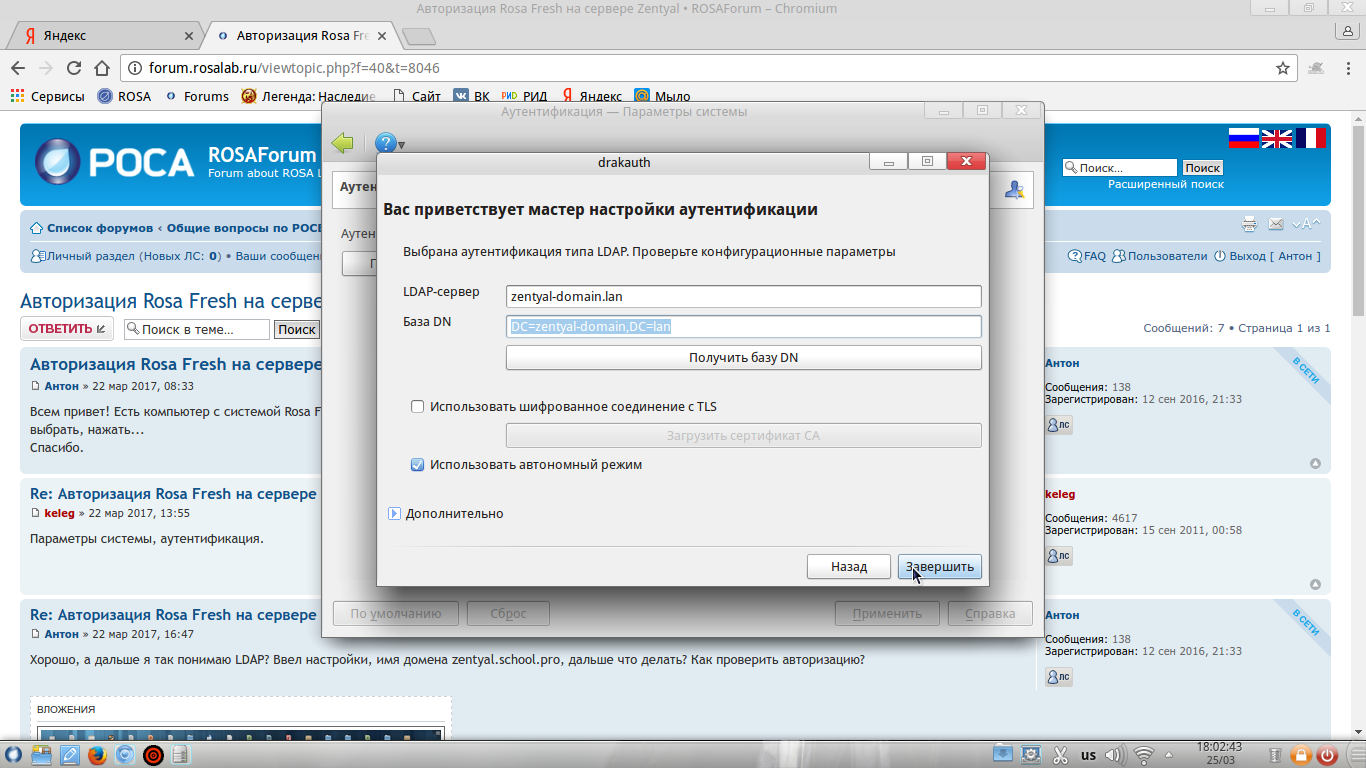Open the ROSA bookmark
This screenshot has width=1366, height=768.
[124, 96]
